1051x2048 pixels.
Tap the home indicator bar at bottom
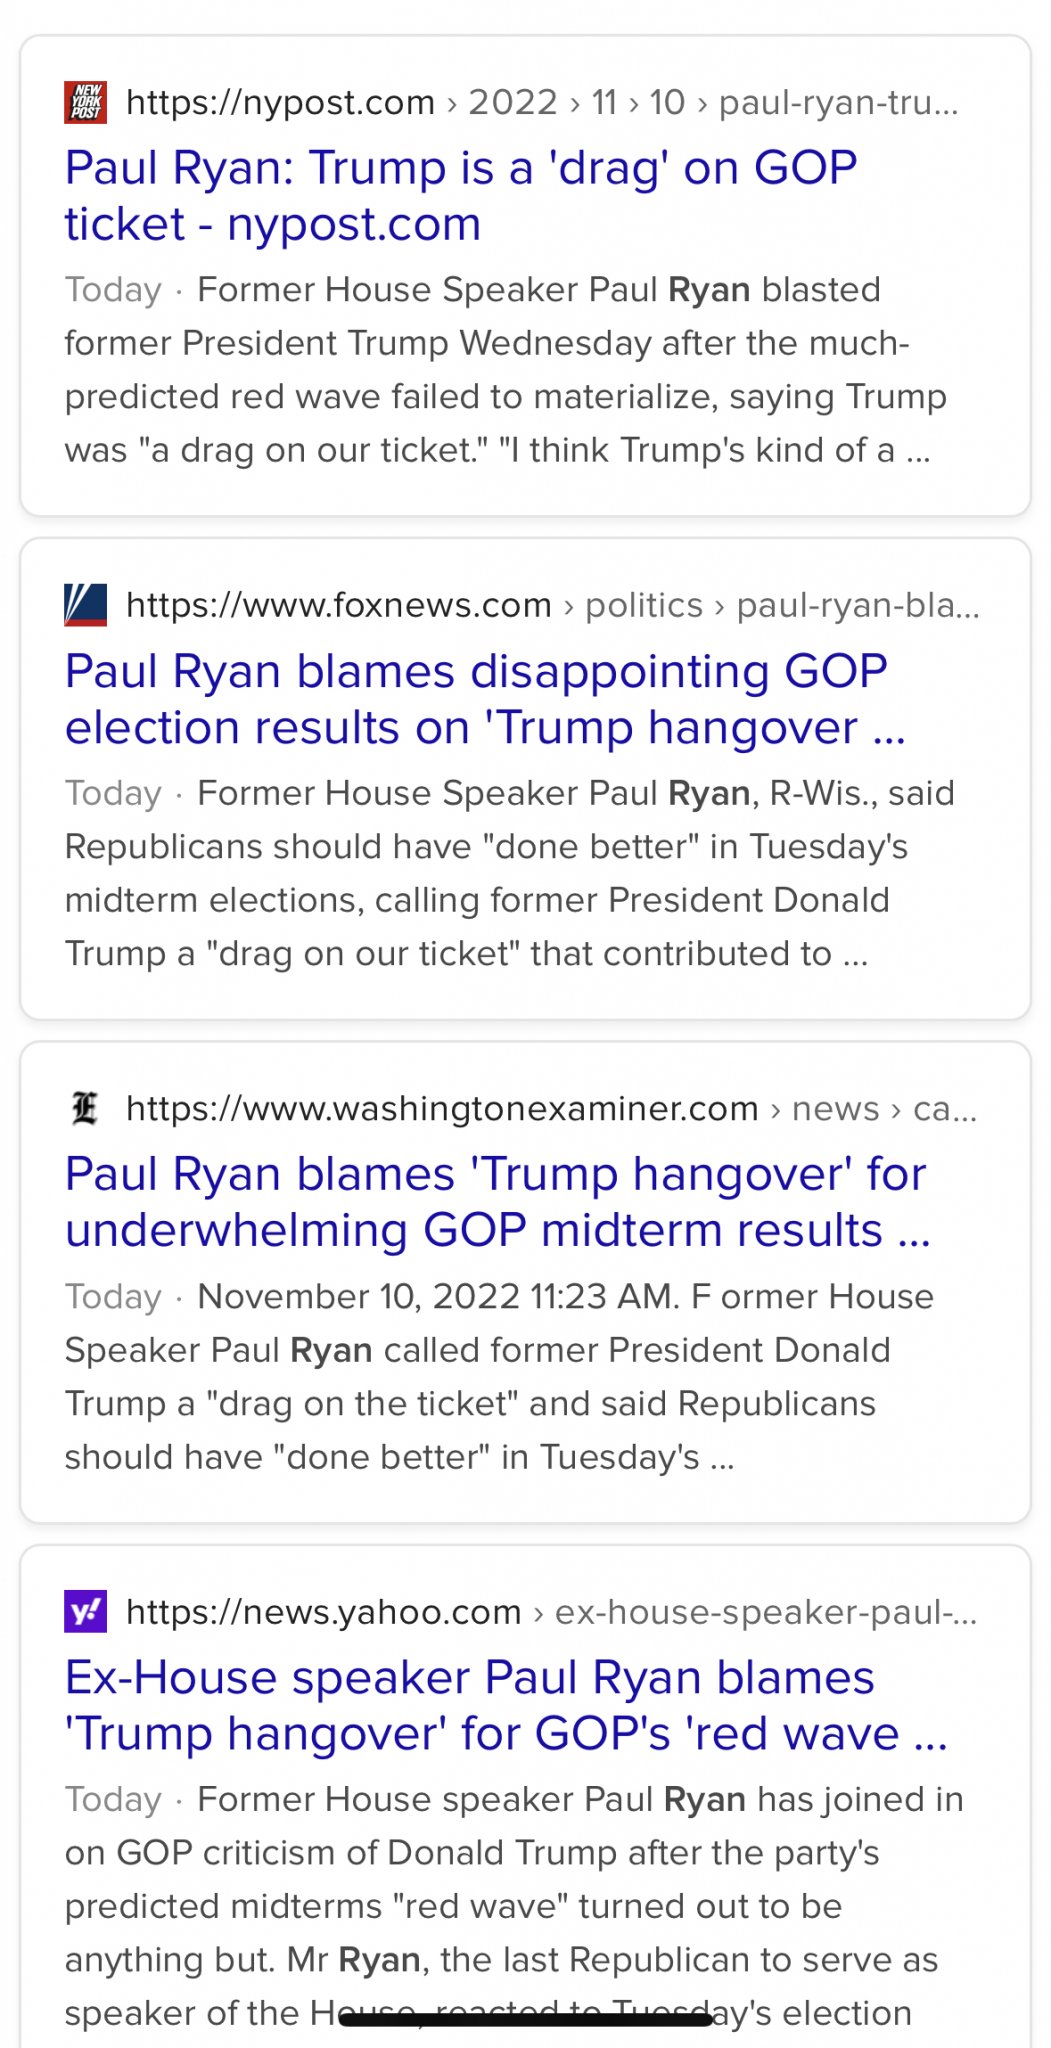[x=525, y=2019]
